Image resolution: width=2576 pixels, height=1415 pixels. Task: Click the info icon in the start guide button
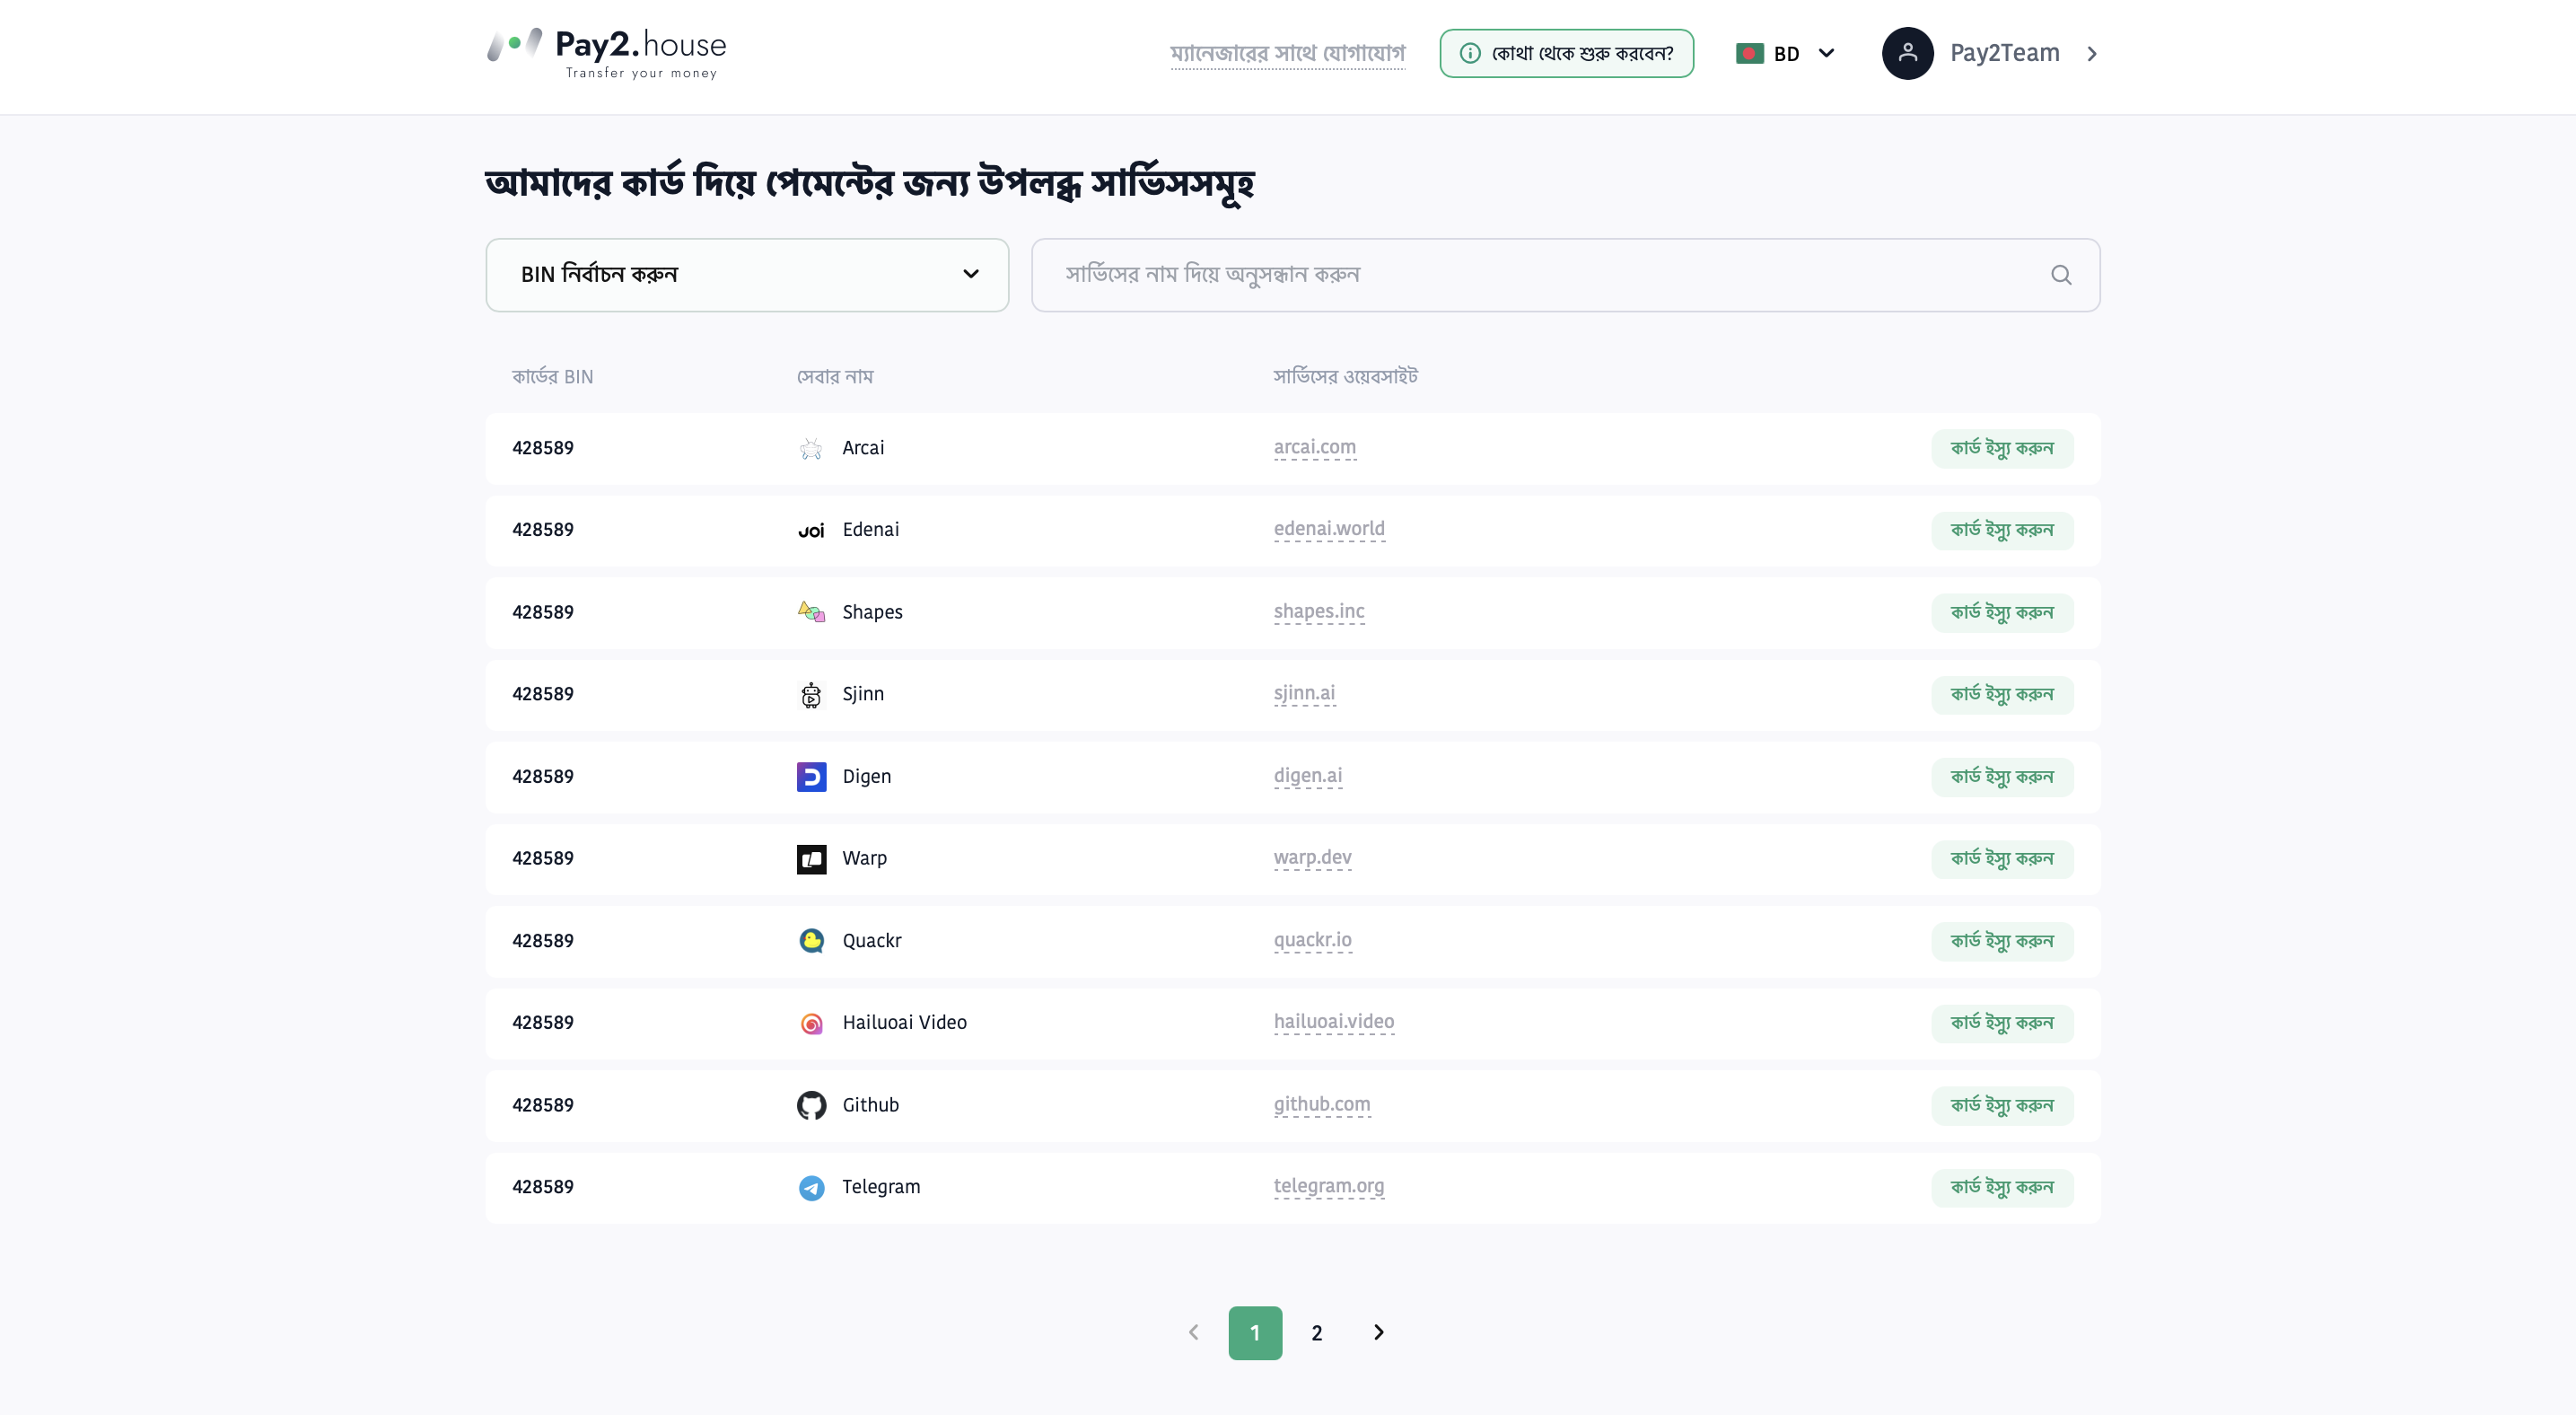pyautogui.click(x=1470, y=53)
